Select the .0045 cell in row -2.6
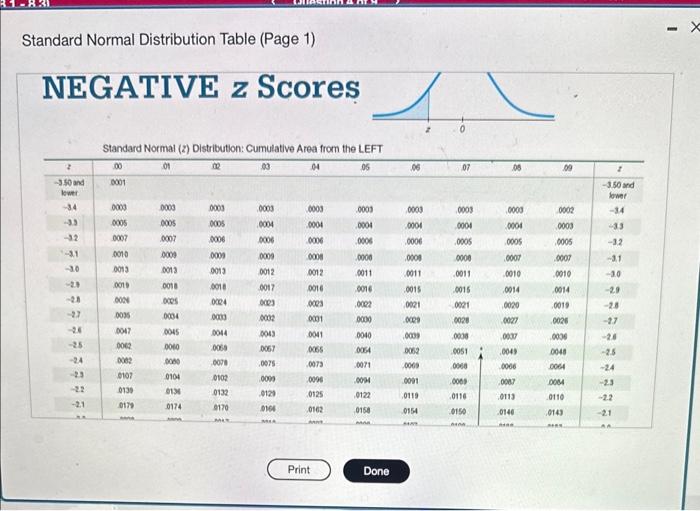This screenshot has height=511, width=700. 171,332
